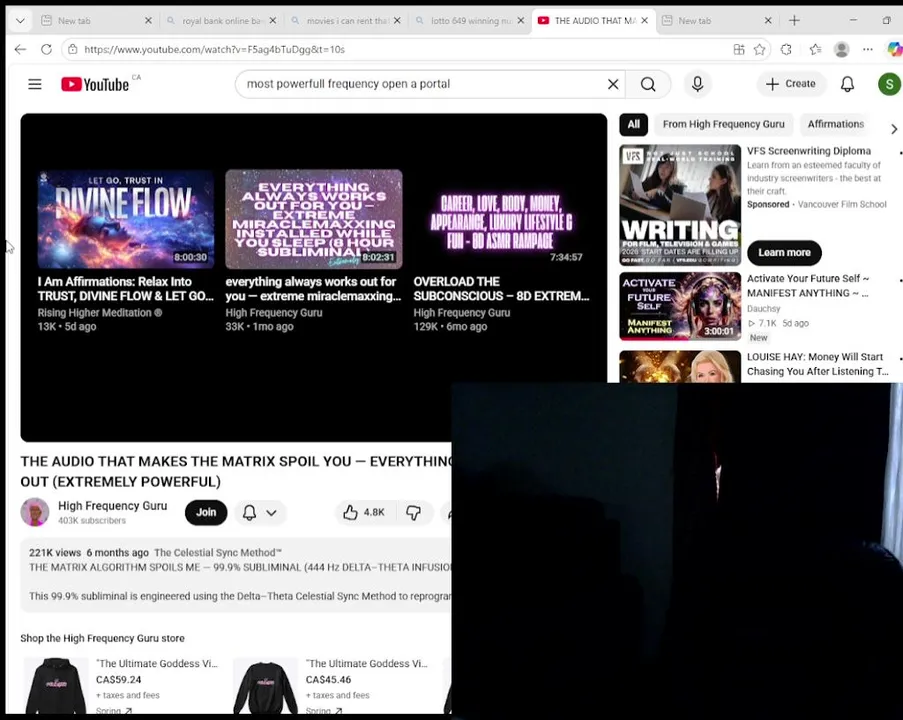Add this page to favorites star

point(760,50)
